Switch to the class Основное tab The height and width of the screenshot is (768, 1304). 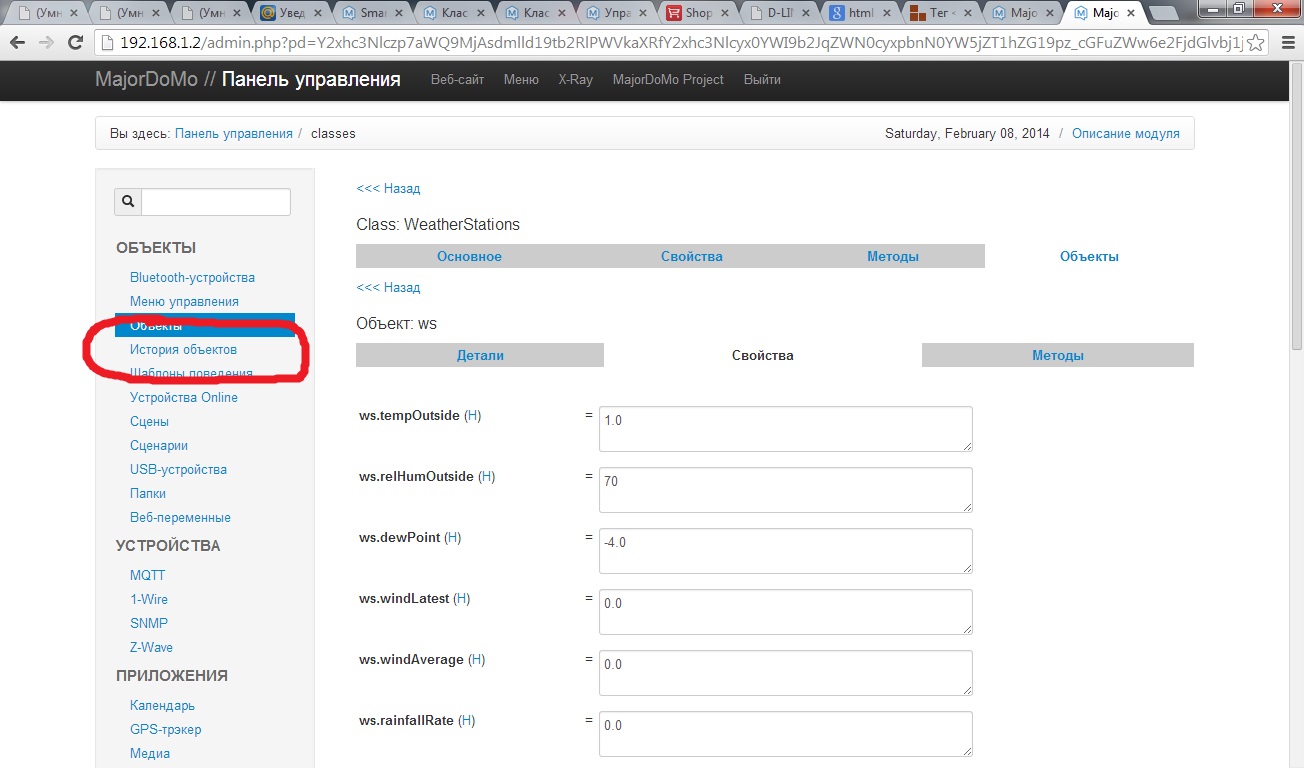[x=469, y=256]
